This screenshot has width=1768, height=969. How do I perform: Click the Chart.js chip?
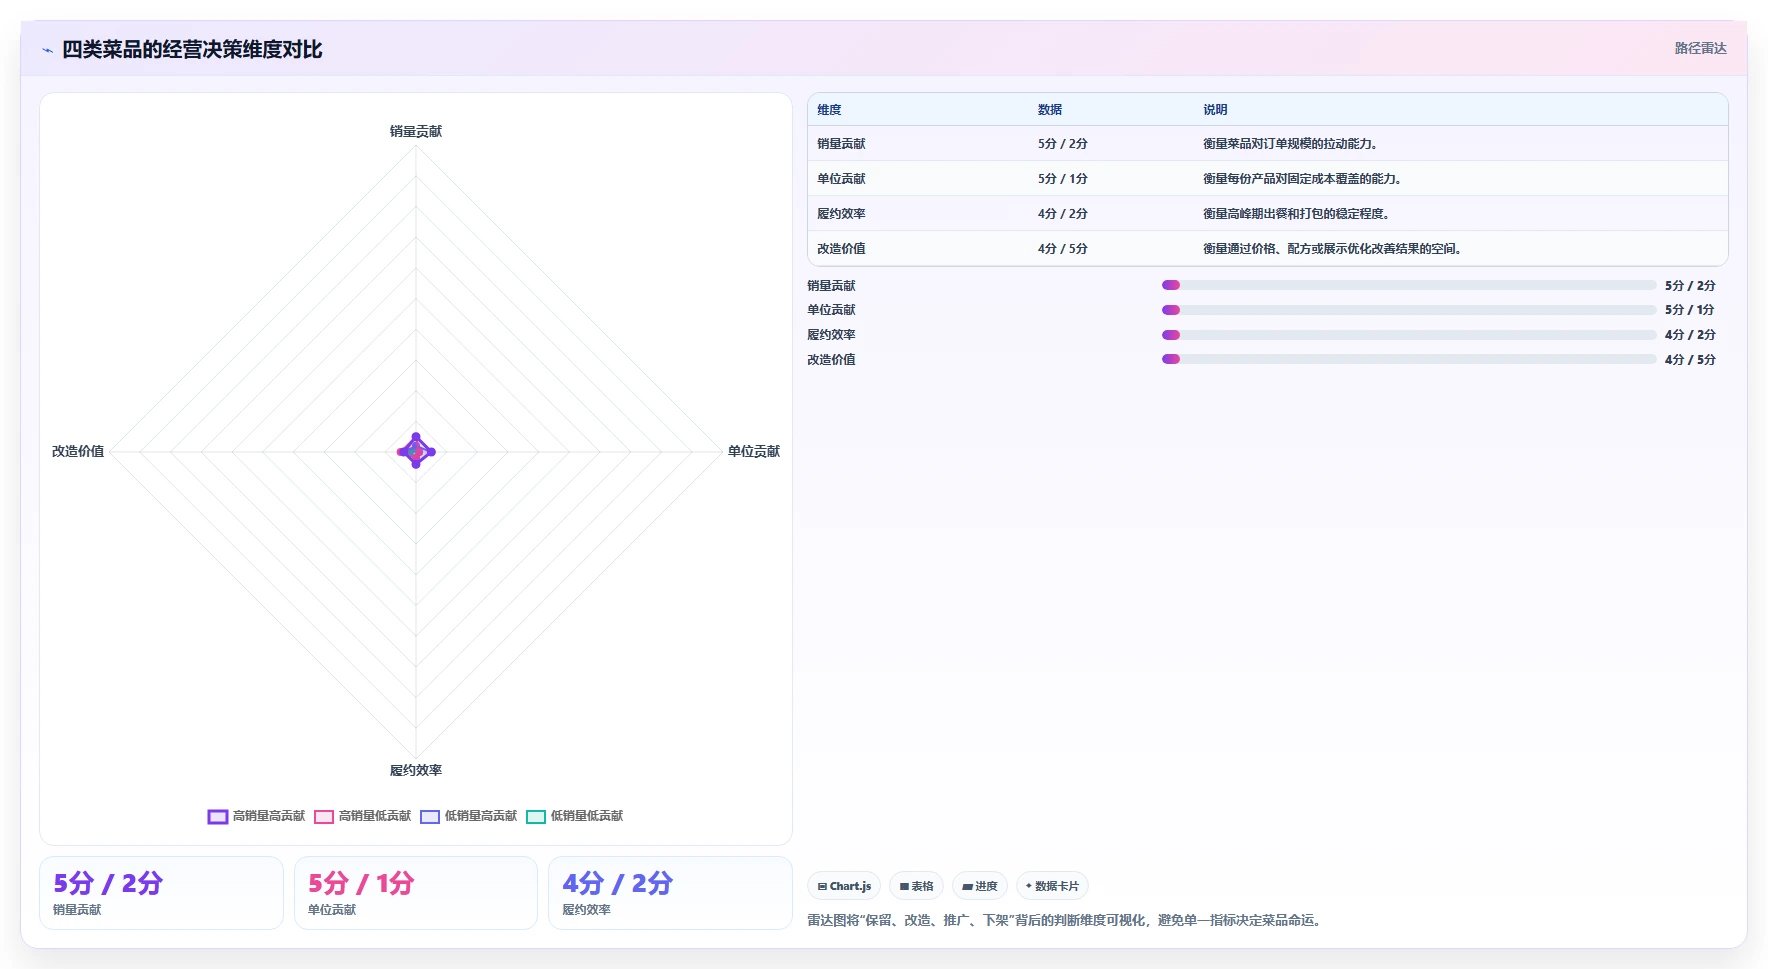tap(844, 886)
